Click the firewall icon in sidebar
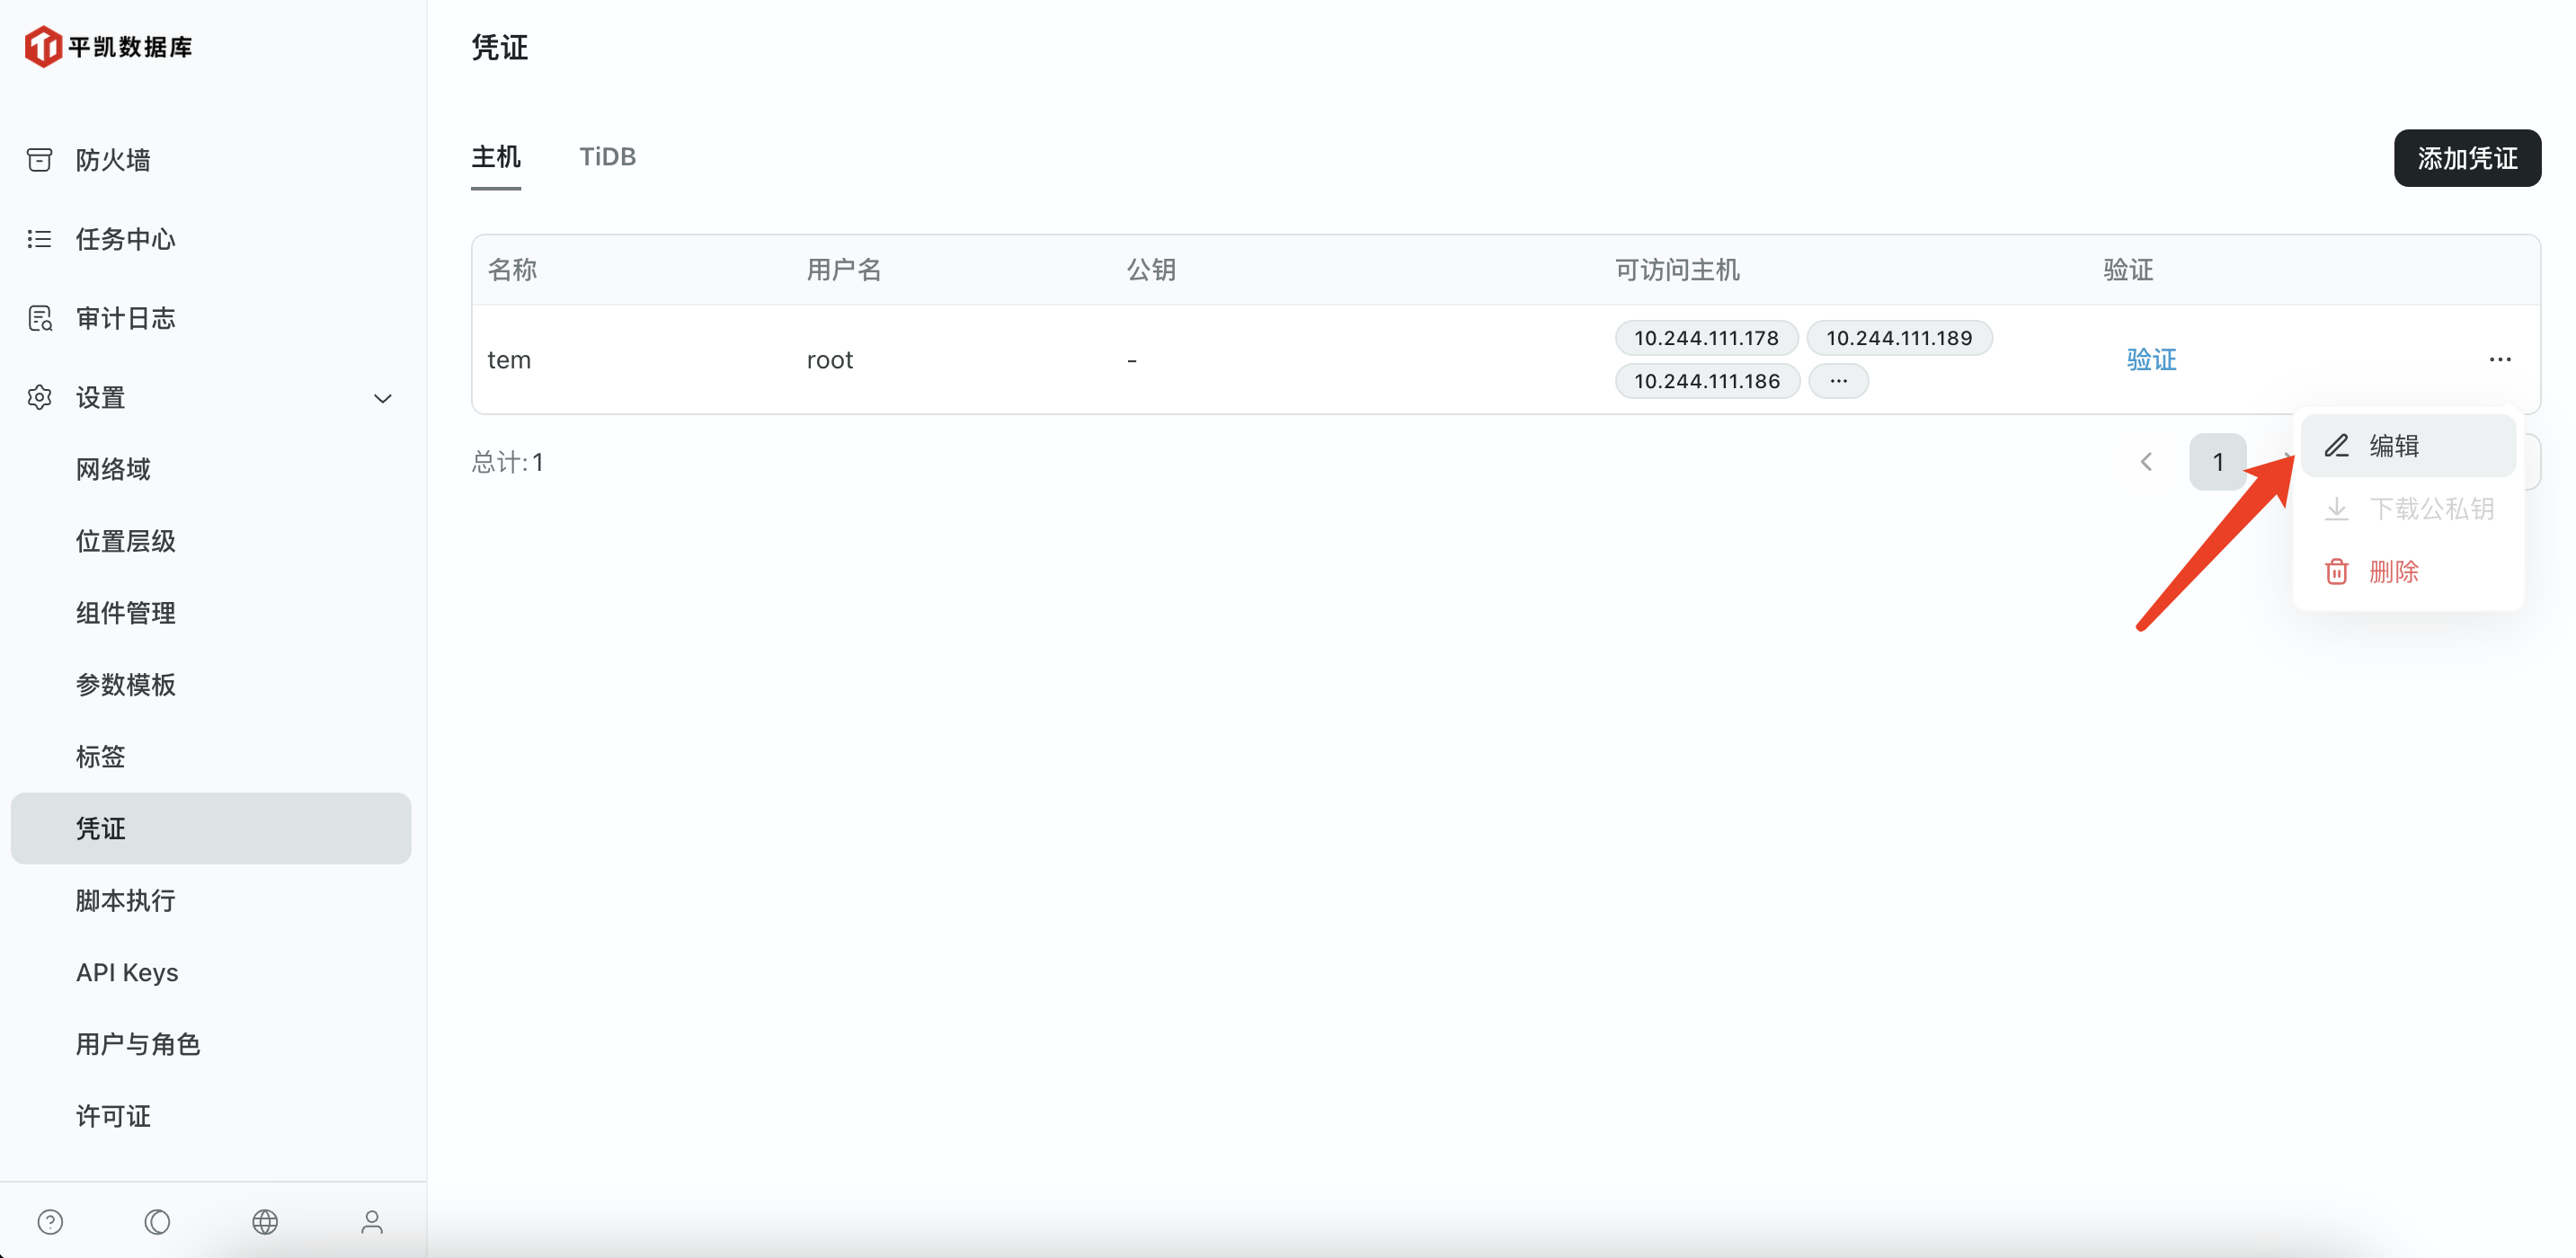The width and height of the screenshot is (2576, 1258). (x=39, y=160)
